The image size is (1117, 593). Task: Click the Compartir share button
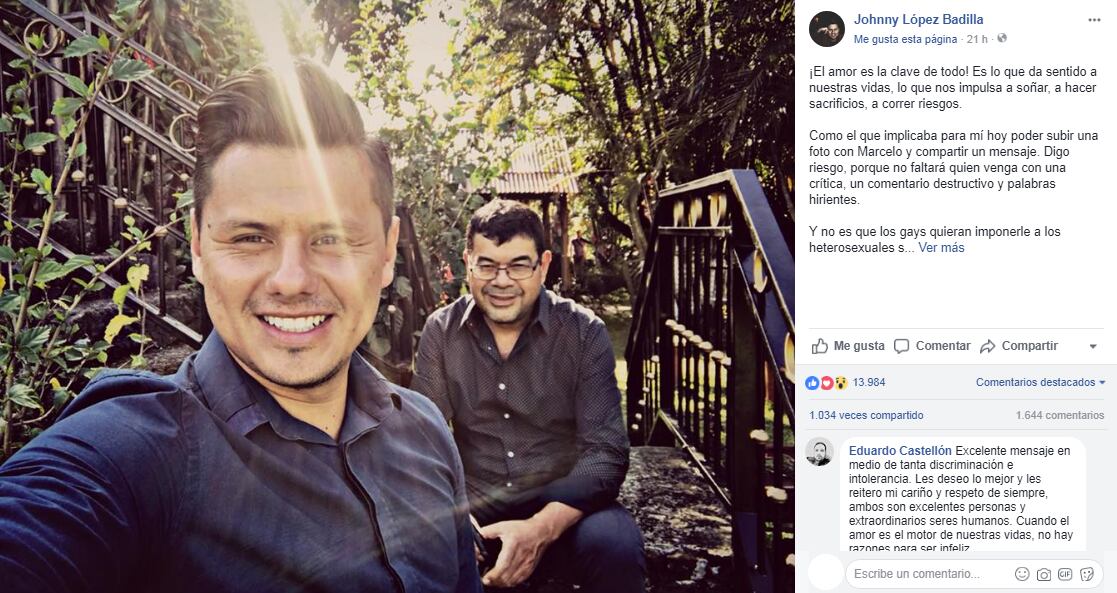(x=1019, y=346)
